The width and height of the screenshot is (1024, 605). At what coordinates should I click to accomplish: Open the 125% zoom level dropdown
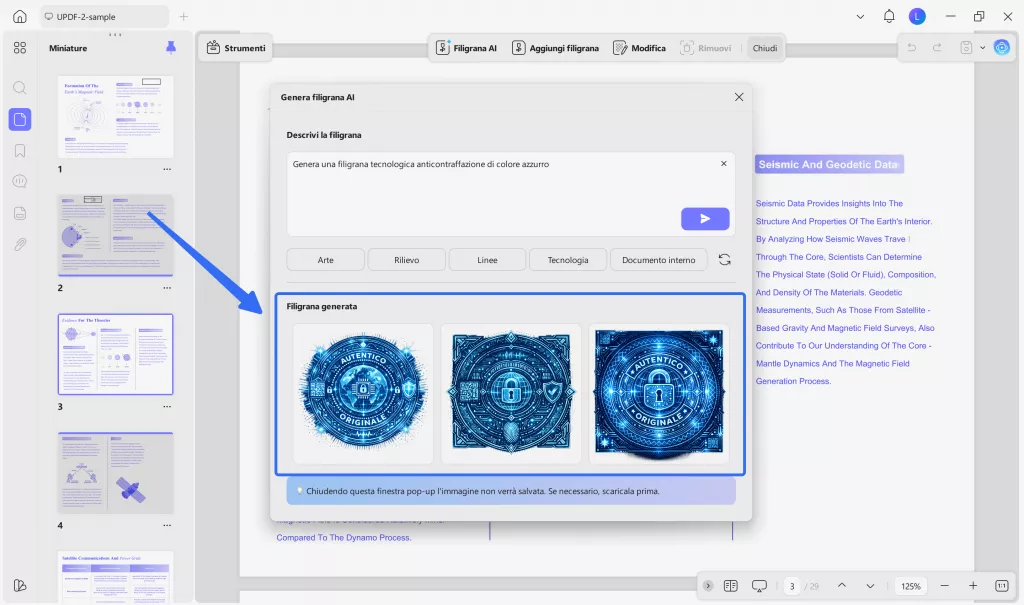tap(910, 586)
